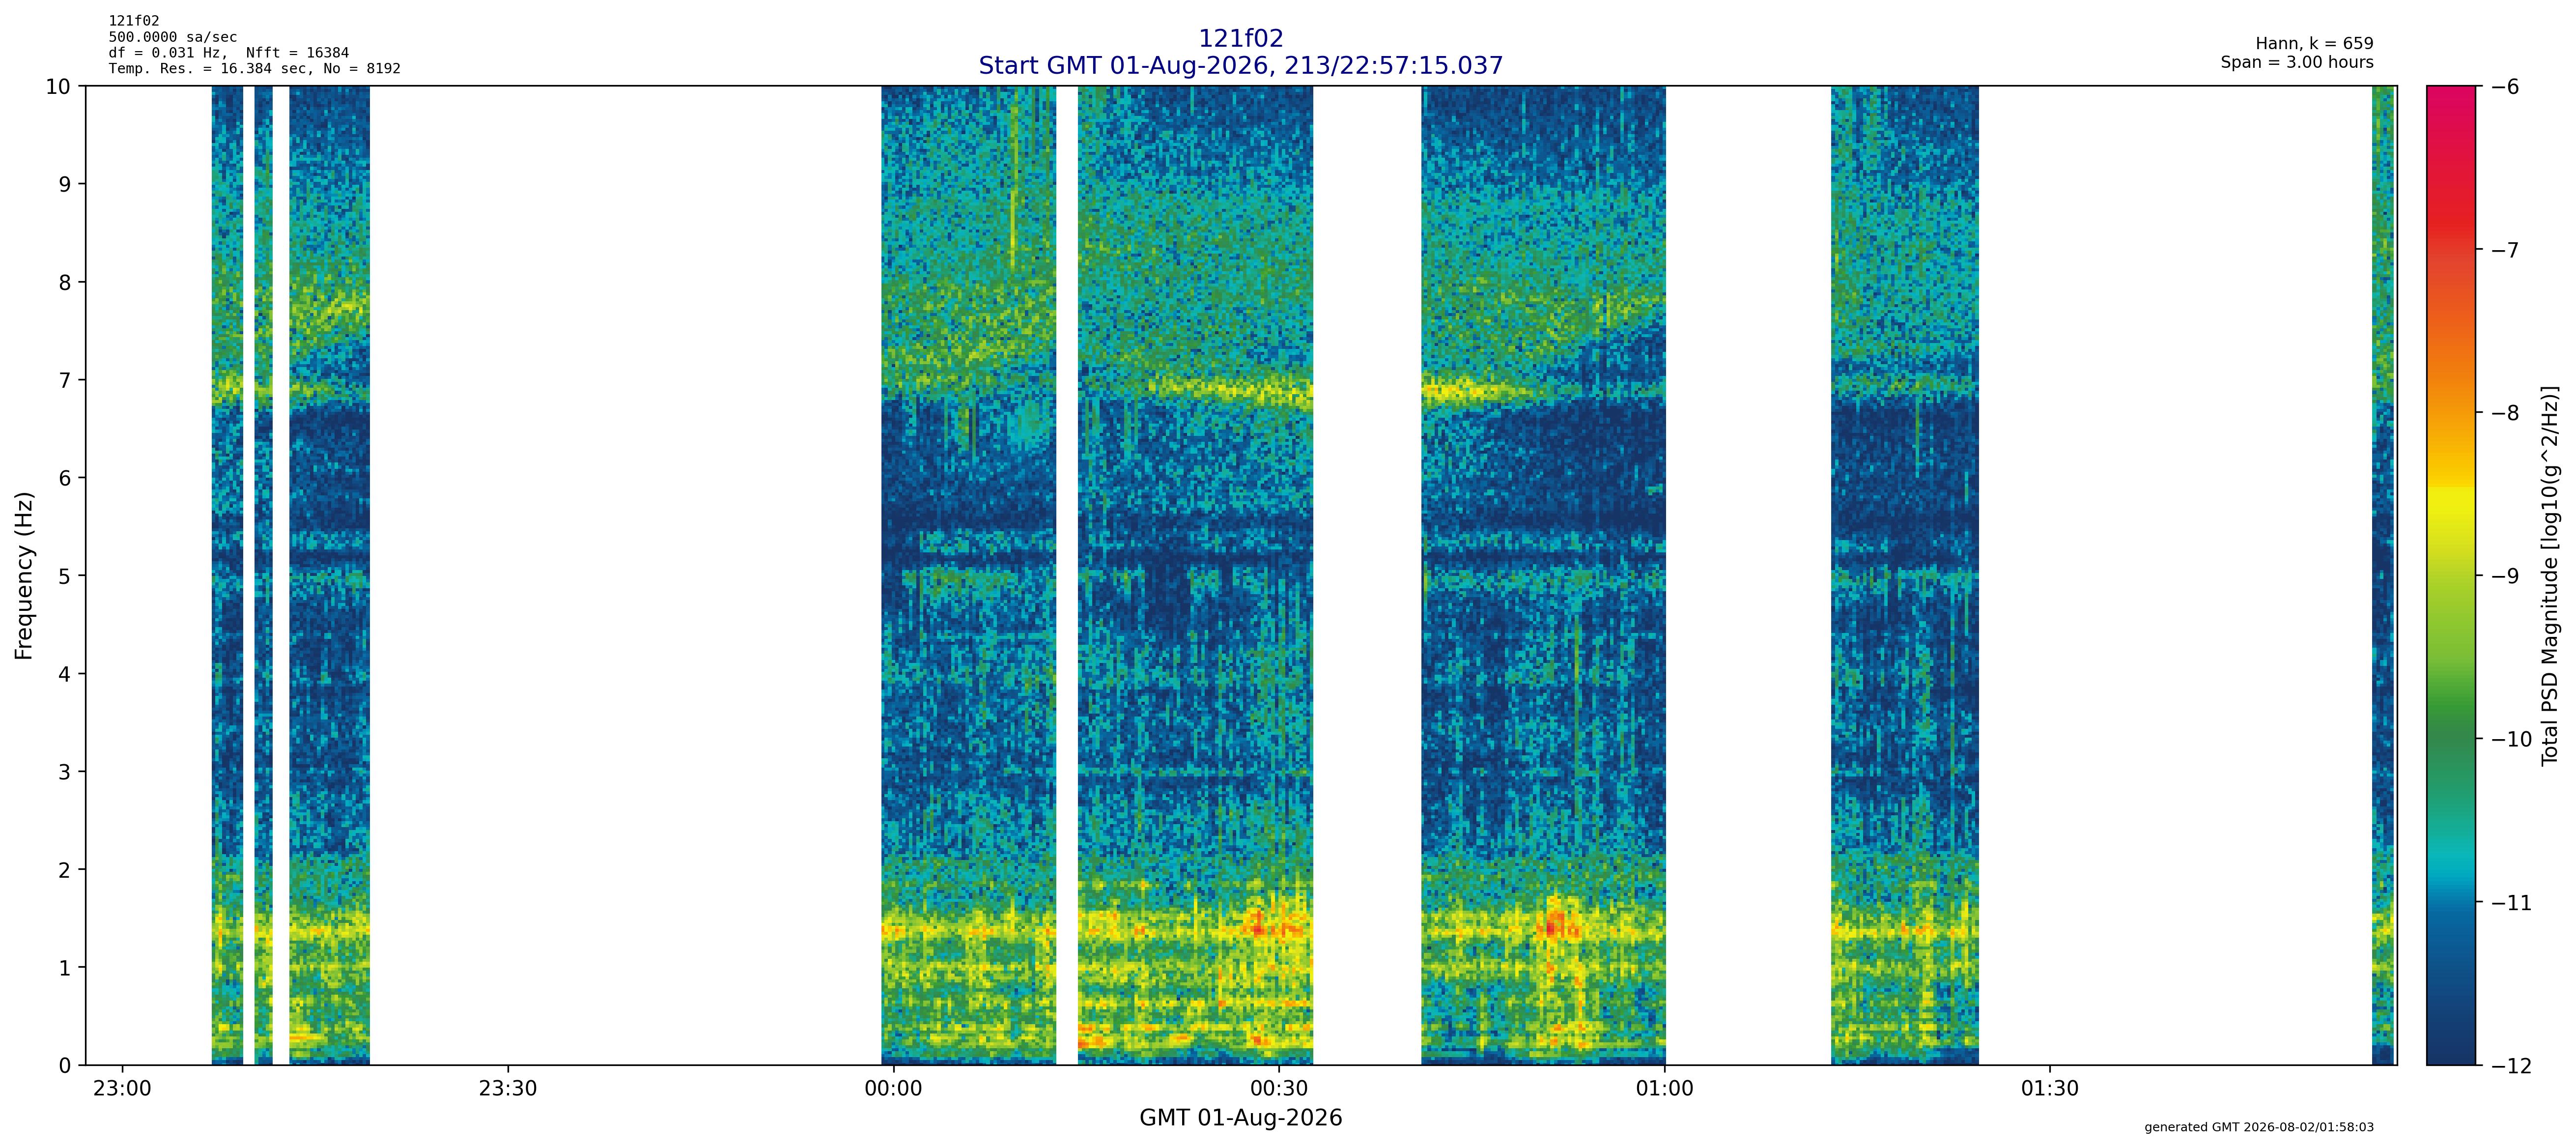Click the colorbar tick label "−12"
The image size is (2576, 1148).
point(2511,1066)
